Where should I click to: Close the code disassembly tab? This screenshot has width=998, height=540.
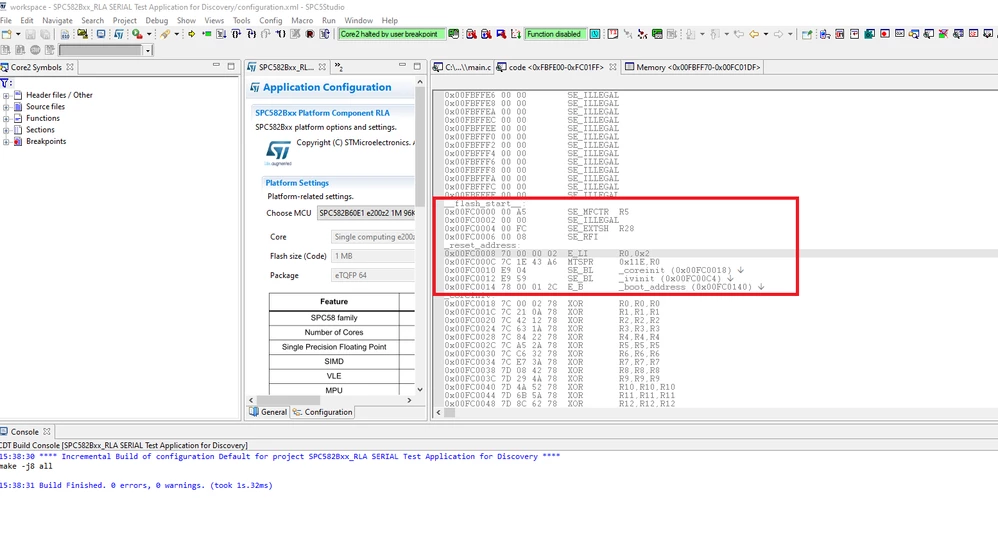click(x=612, y=67)
